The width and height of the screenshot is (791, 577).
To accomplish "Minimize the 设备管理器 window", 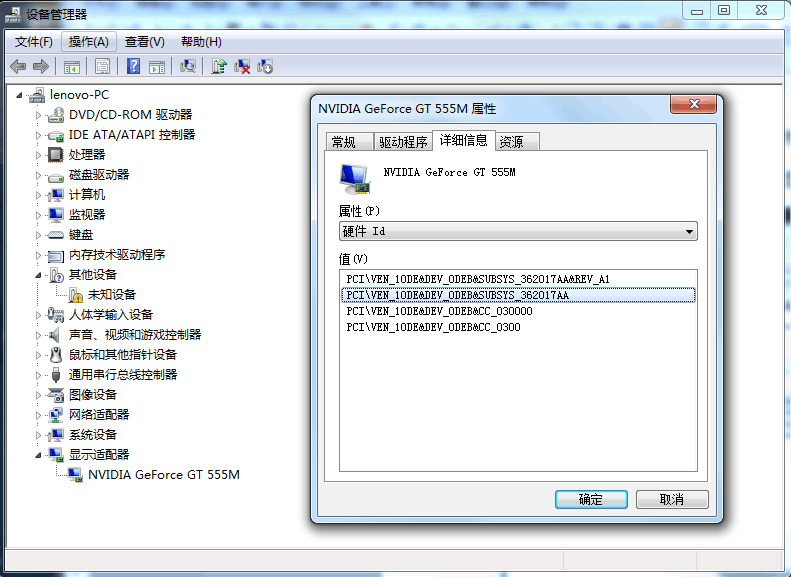I will [x=697, y=10].
